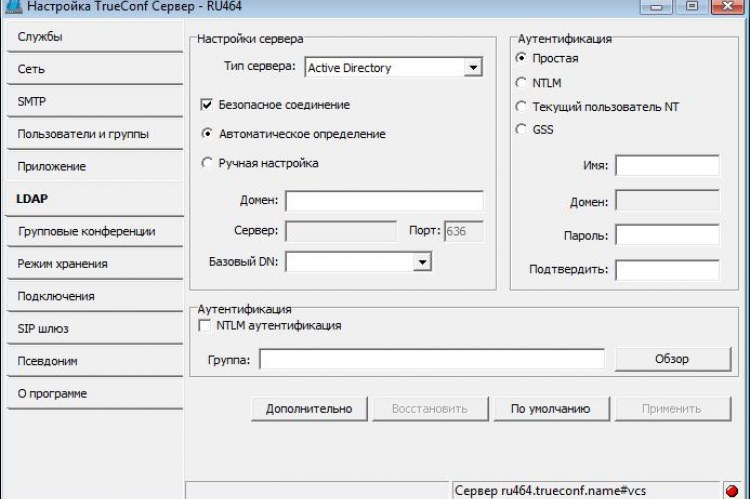Viewport: 750px width, 499px height.
Task: Pick GSS authentication radio button
Action: [521, 129]
